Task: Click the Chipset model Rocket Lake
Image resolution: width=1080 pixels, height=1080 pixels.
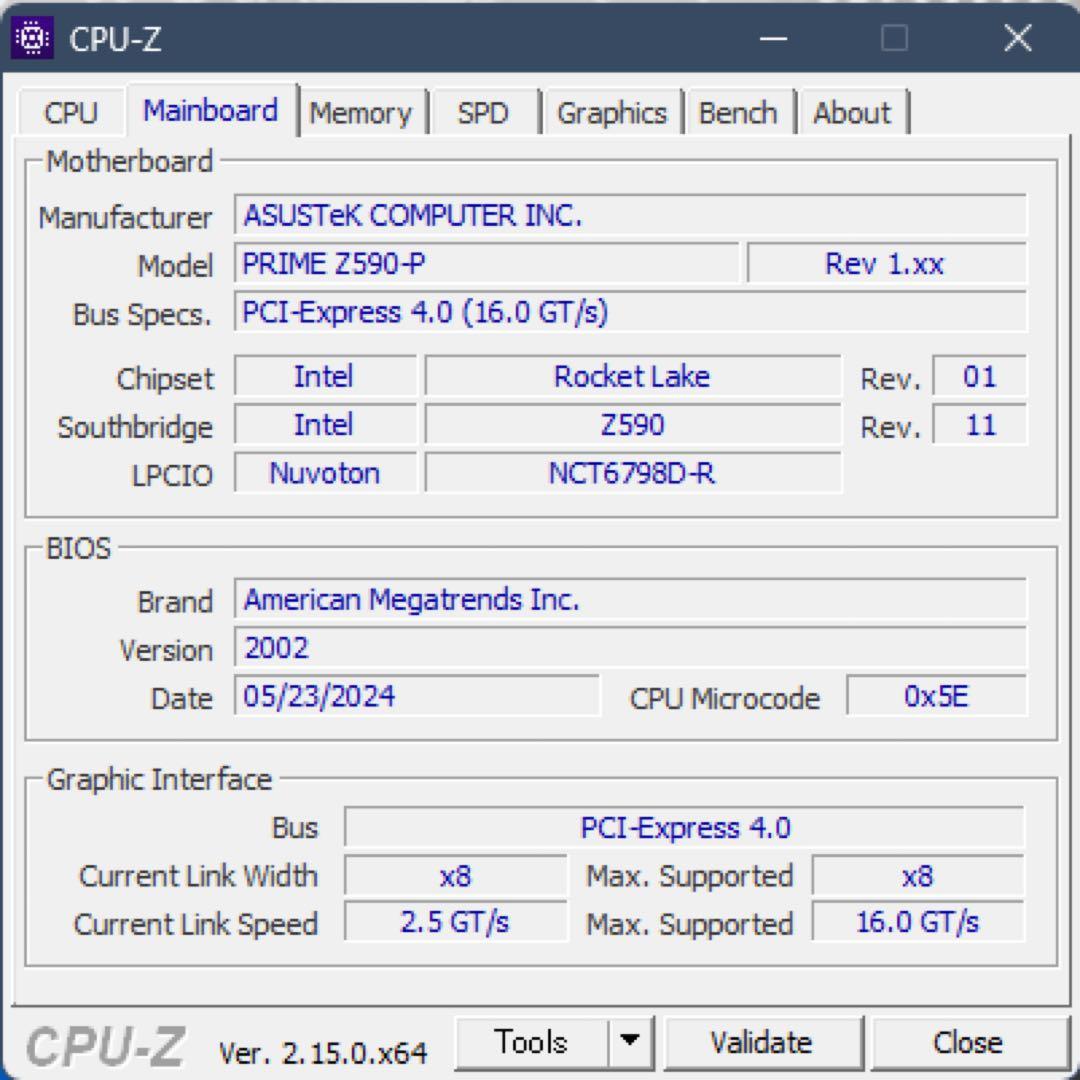Action: point(633,376)
